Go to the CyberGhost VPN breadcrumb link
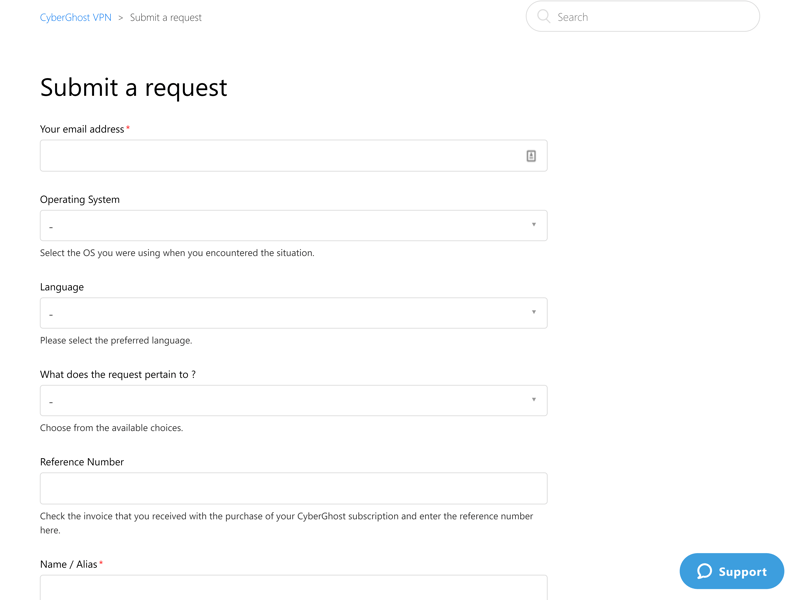 76,17
